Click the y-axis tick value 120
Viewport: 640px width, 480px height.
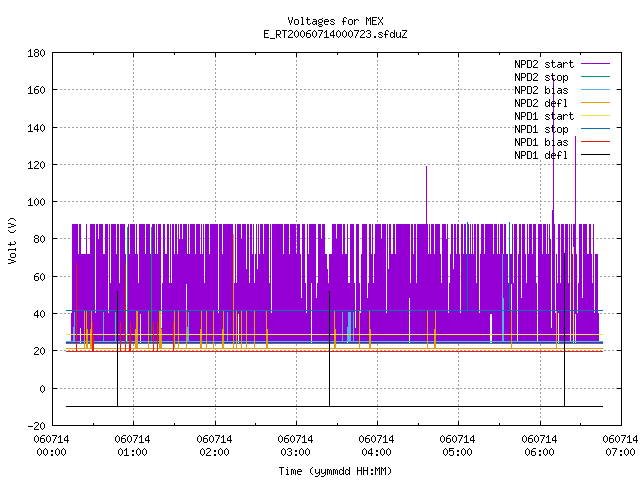[x=36, y=165]
